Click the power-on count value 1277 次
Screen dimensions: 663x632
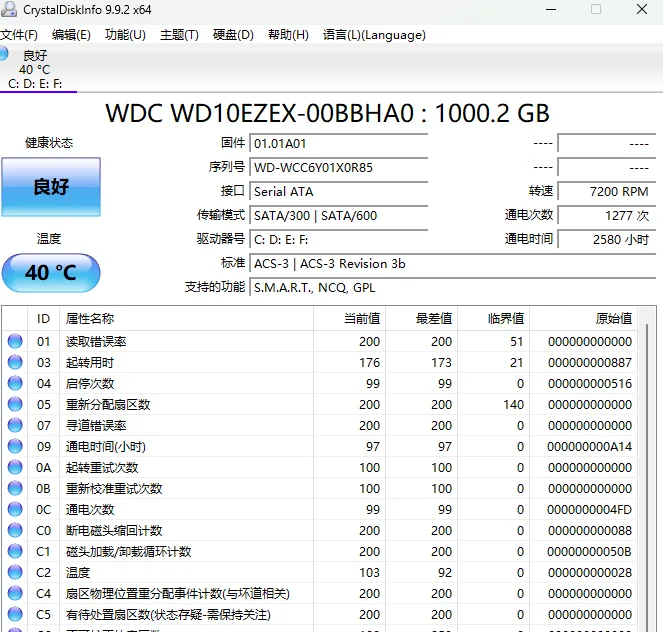pyautogui.click(x=607, y=216)
